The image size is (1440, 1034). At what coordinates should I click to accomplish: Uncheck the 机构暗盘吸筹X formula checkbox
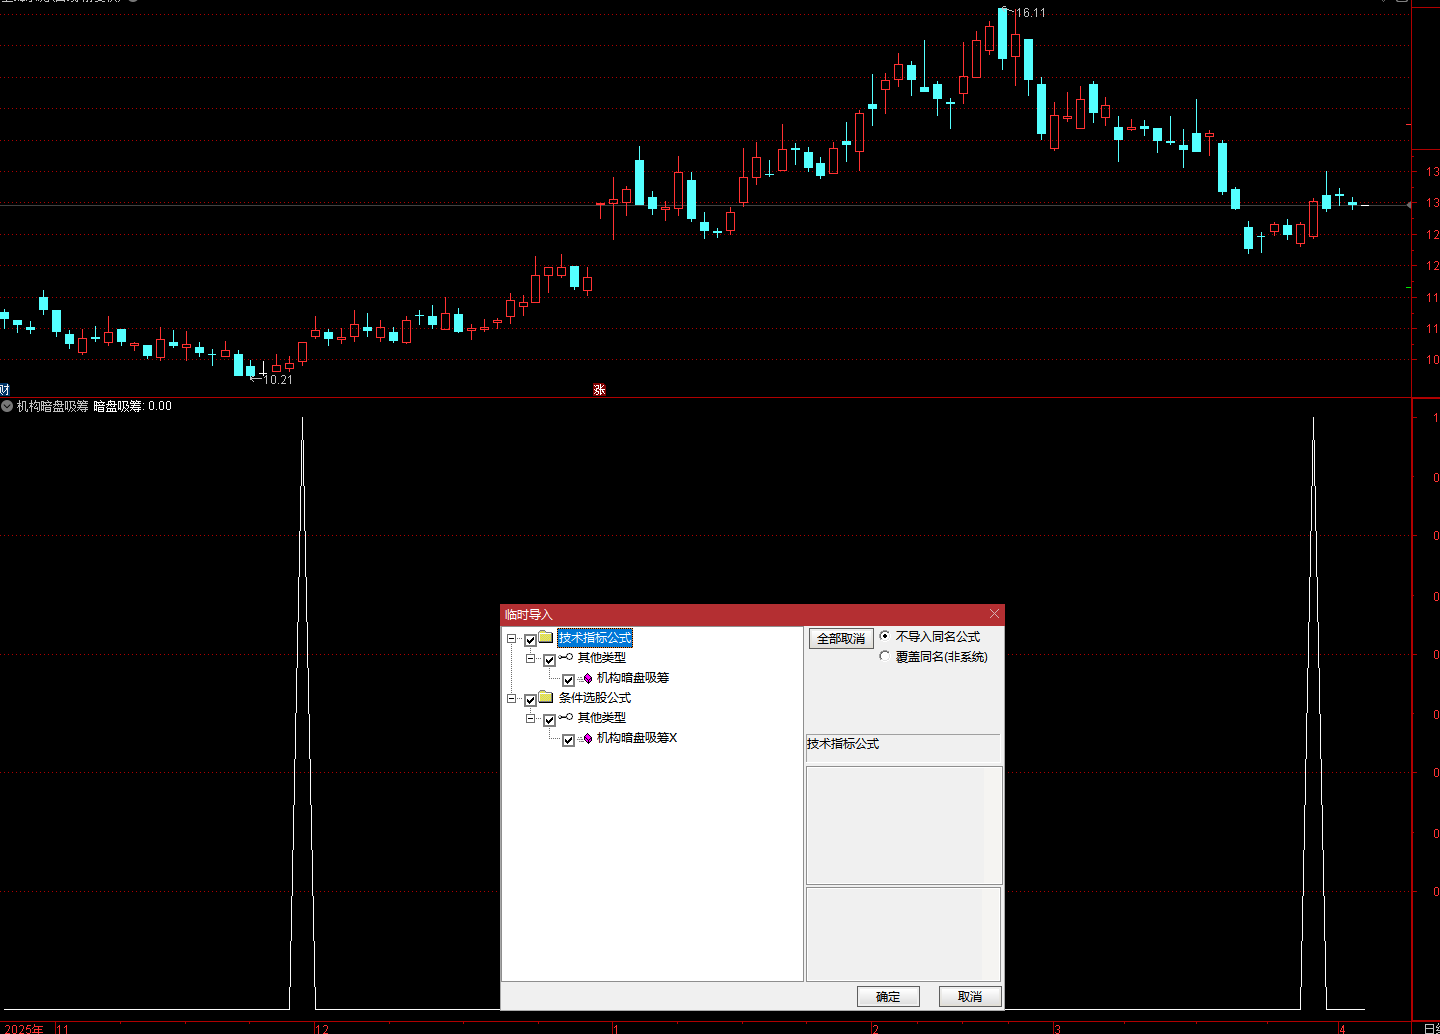point(568,740)
